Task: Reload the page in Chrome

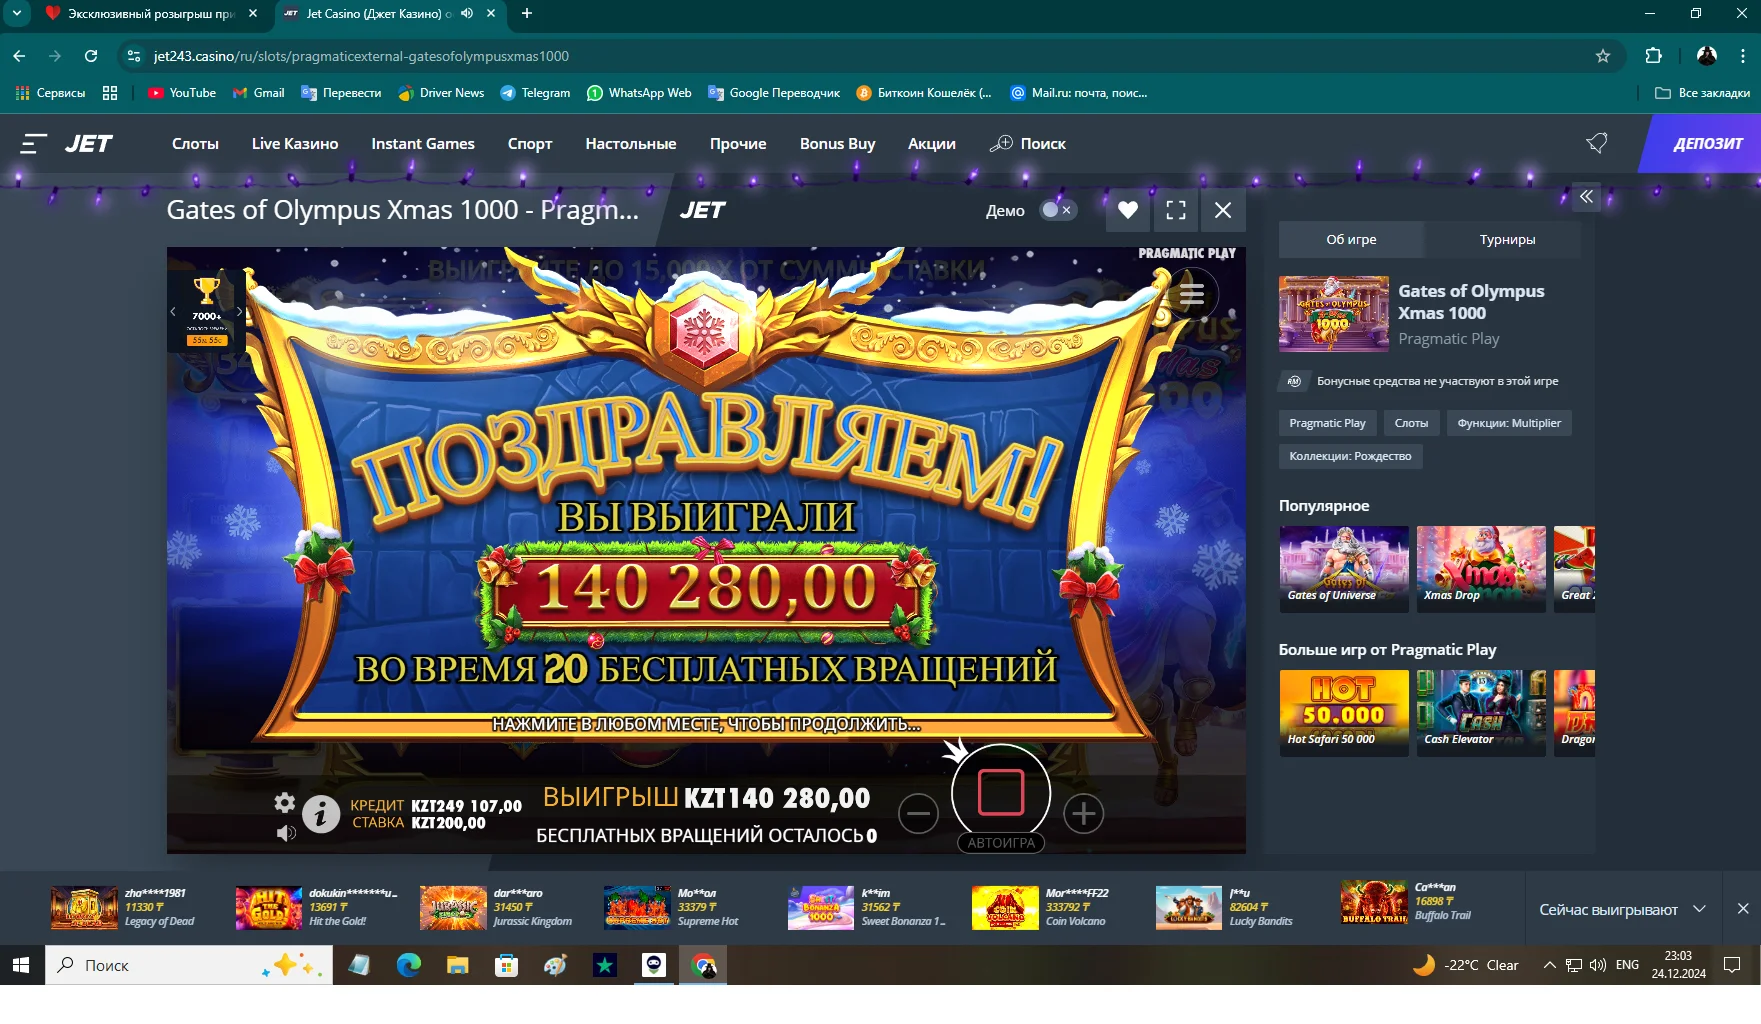Action: 91,56
